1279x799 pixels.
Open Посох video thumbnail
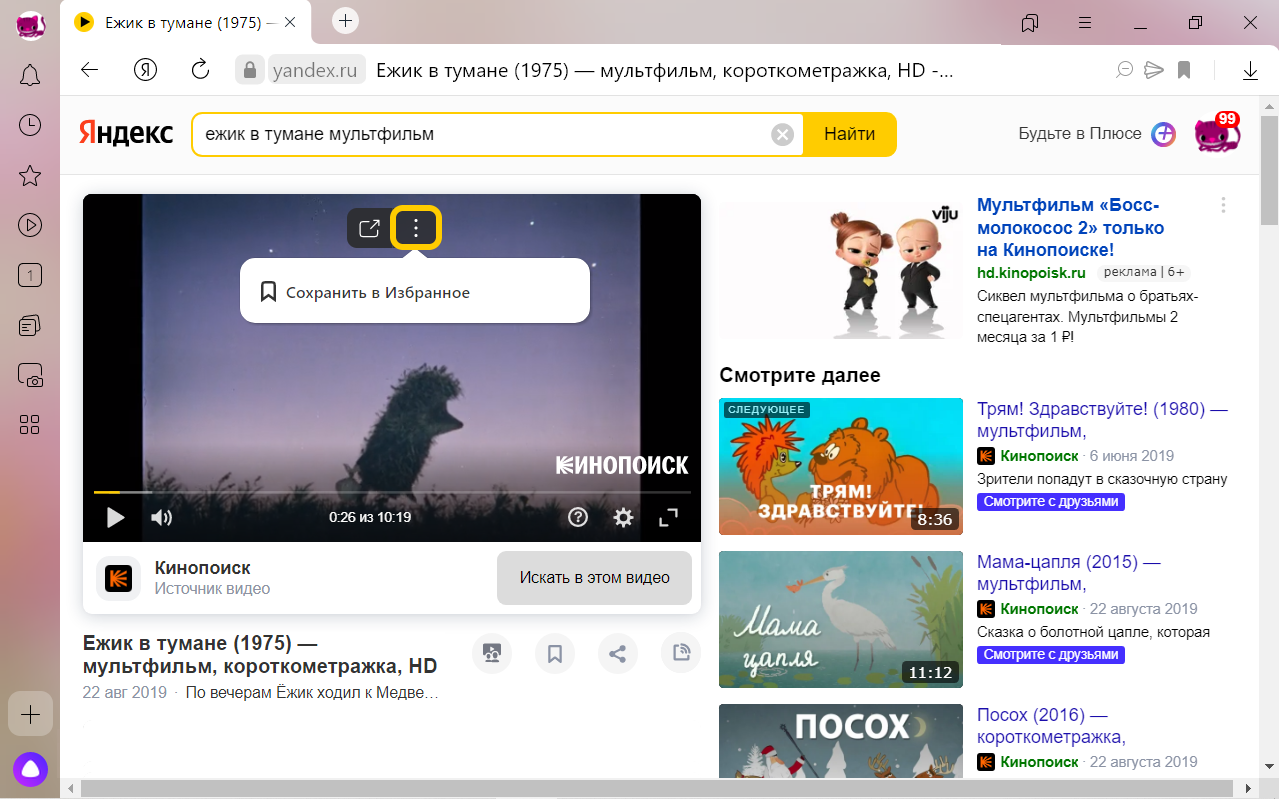[841, 741]
